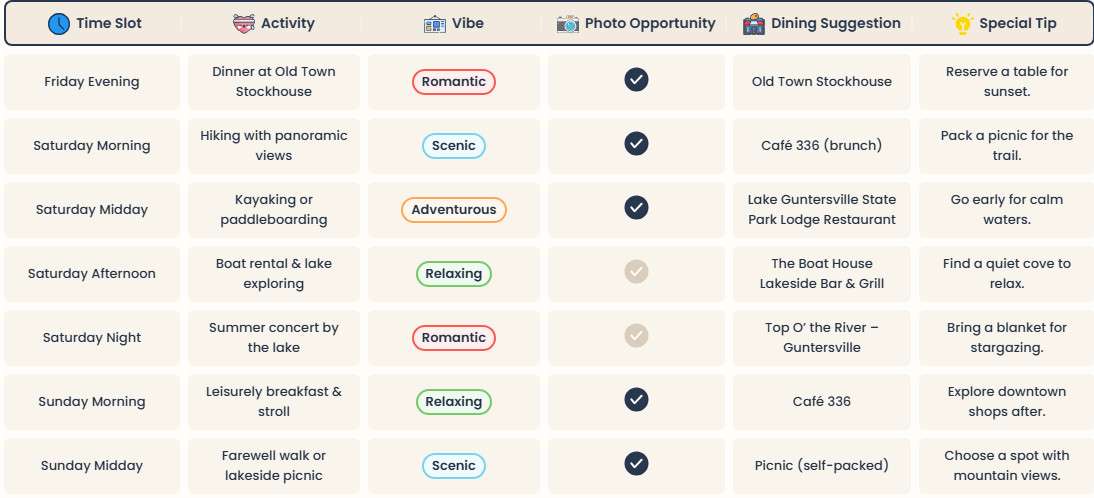Toggle the Saturday Afternoon photo opportunity checkmark

[636, 272]
